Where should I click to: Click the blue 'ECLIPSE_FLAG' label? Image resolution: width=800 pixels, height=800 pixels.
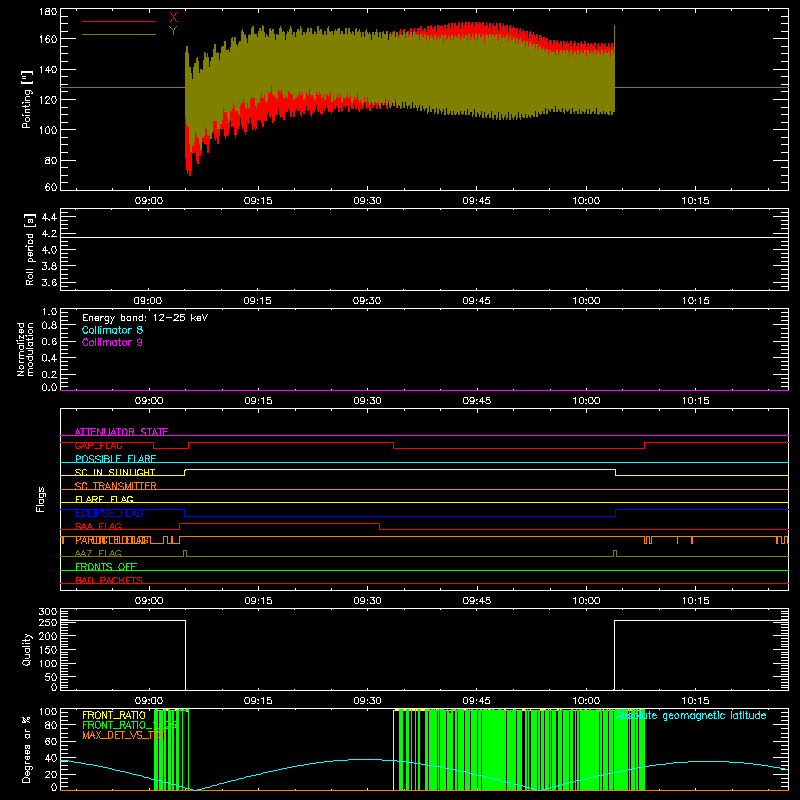pyautogui.click(x=109, y=513)
